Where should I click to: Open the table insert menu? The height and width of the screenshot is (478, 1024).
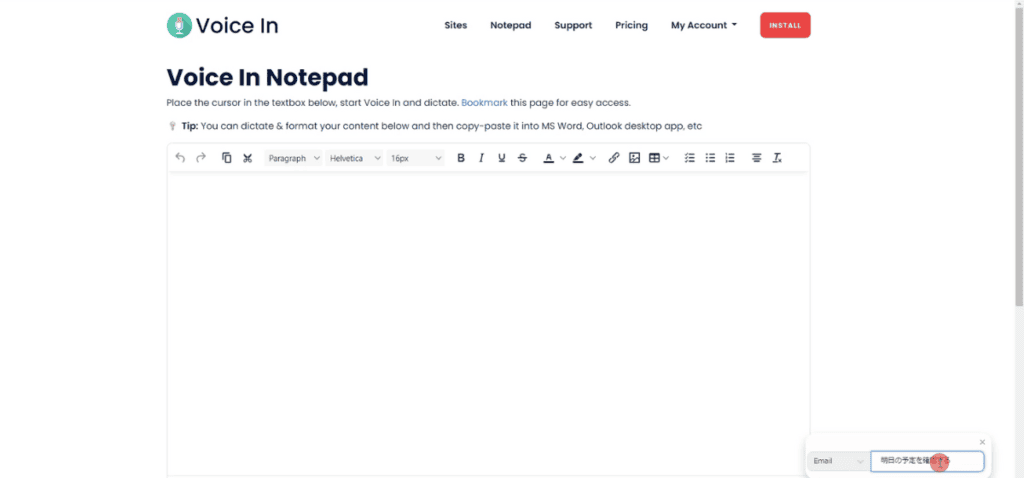[x=658, y=157]
